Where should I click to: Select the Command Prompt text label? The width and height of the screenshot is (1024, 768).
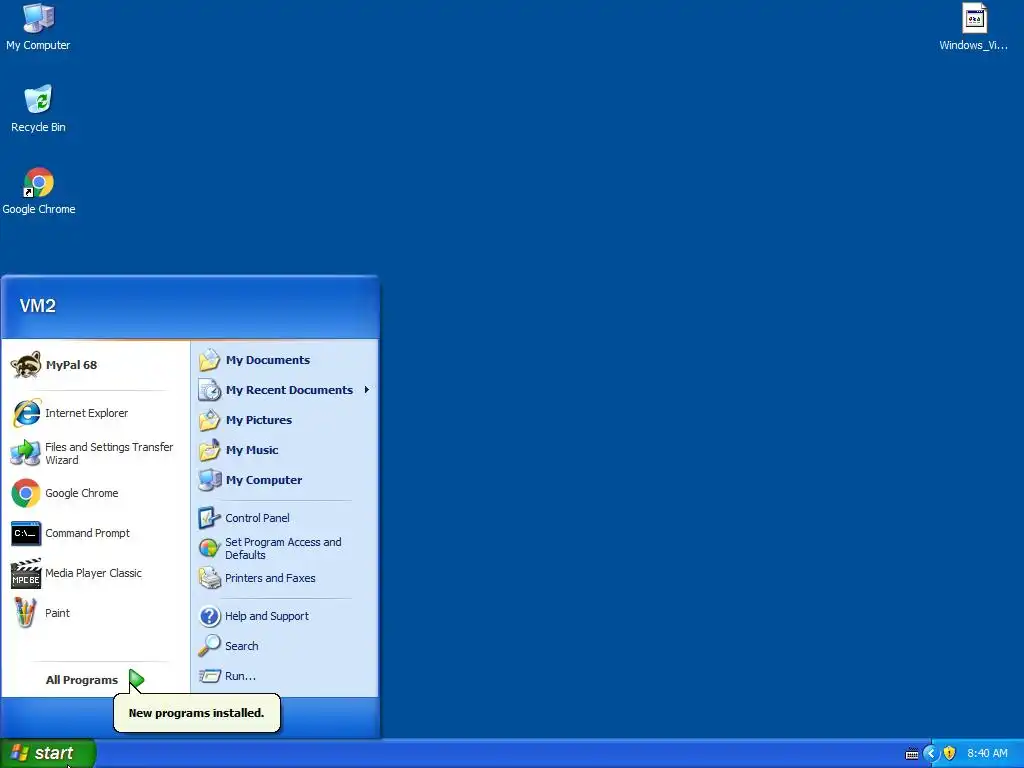[88, 533]
